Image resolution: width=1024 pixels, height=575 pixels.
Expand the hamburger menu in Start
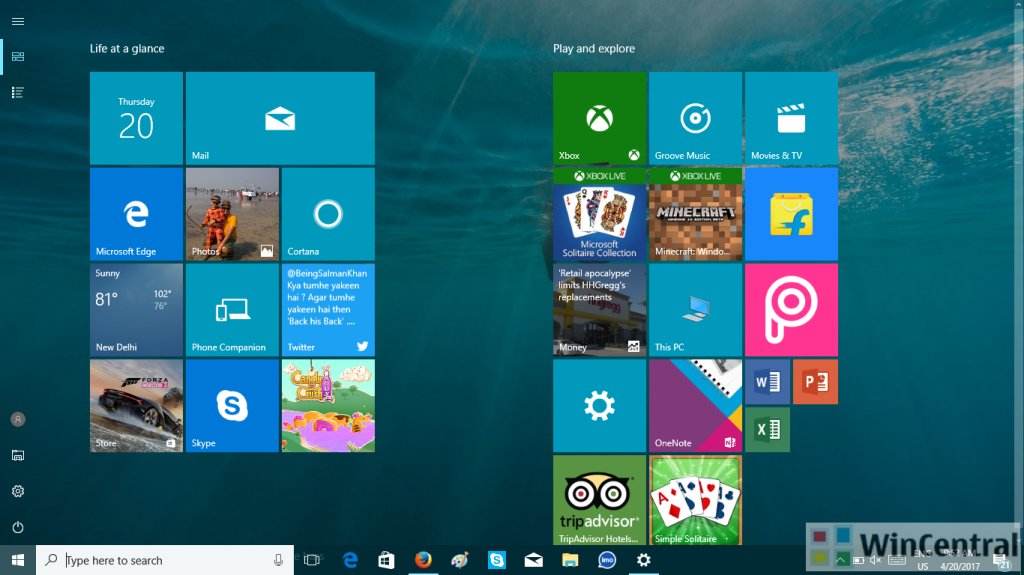[x=18, y=22]
